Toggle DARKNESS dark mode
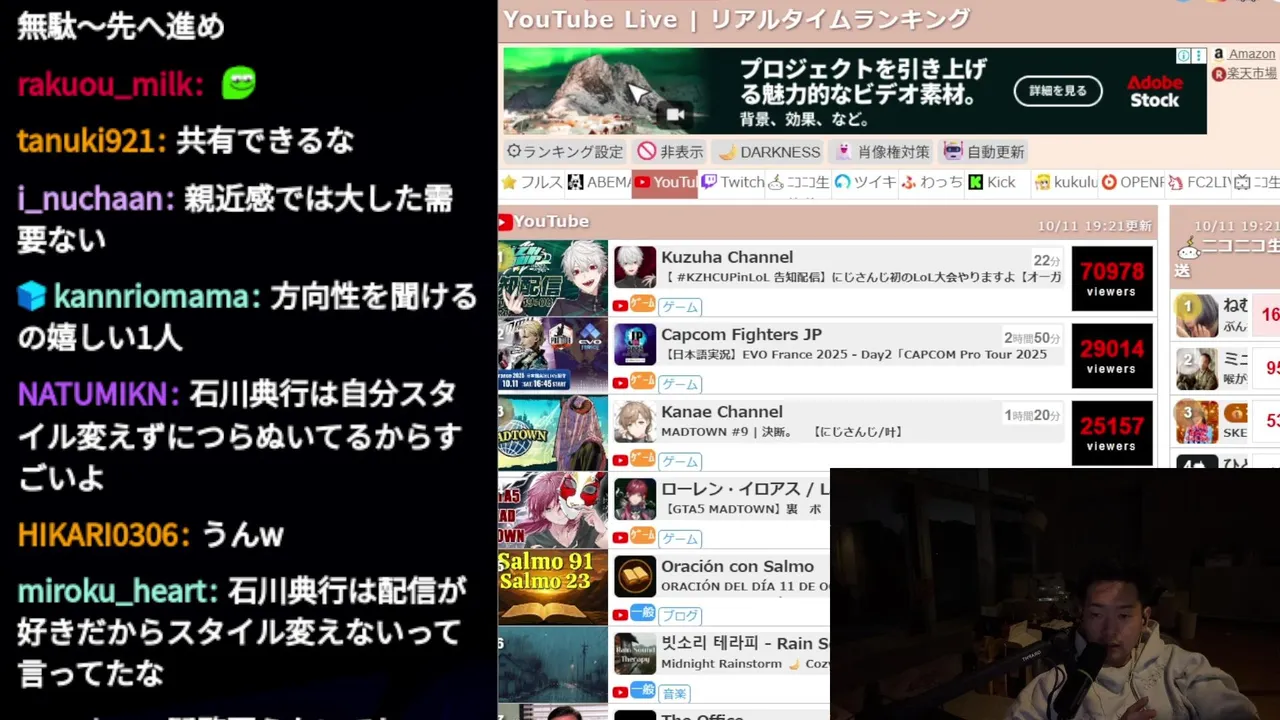Screen dimensions: 1280x720 769,152
